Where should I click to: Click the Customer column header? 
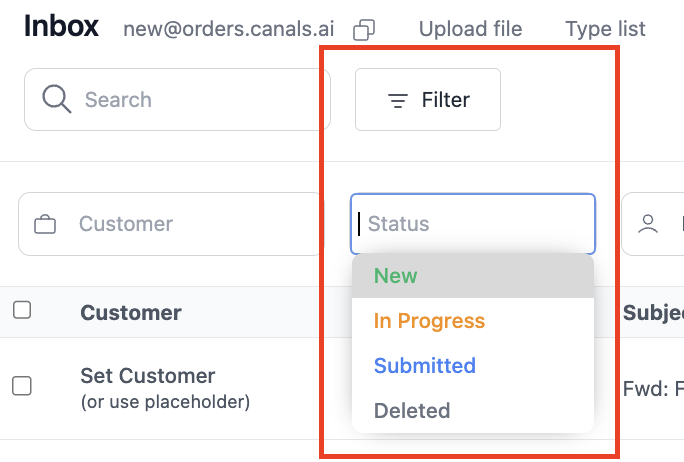131,313
